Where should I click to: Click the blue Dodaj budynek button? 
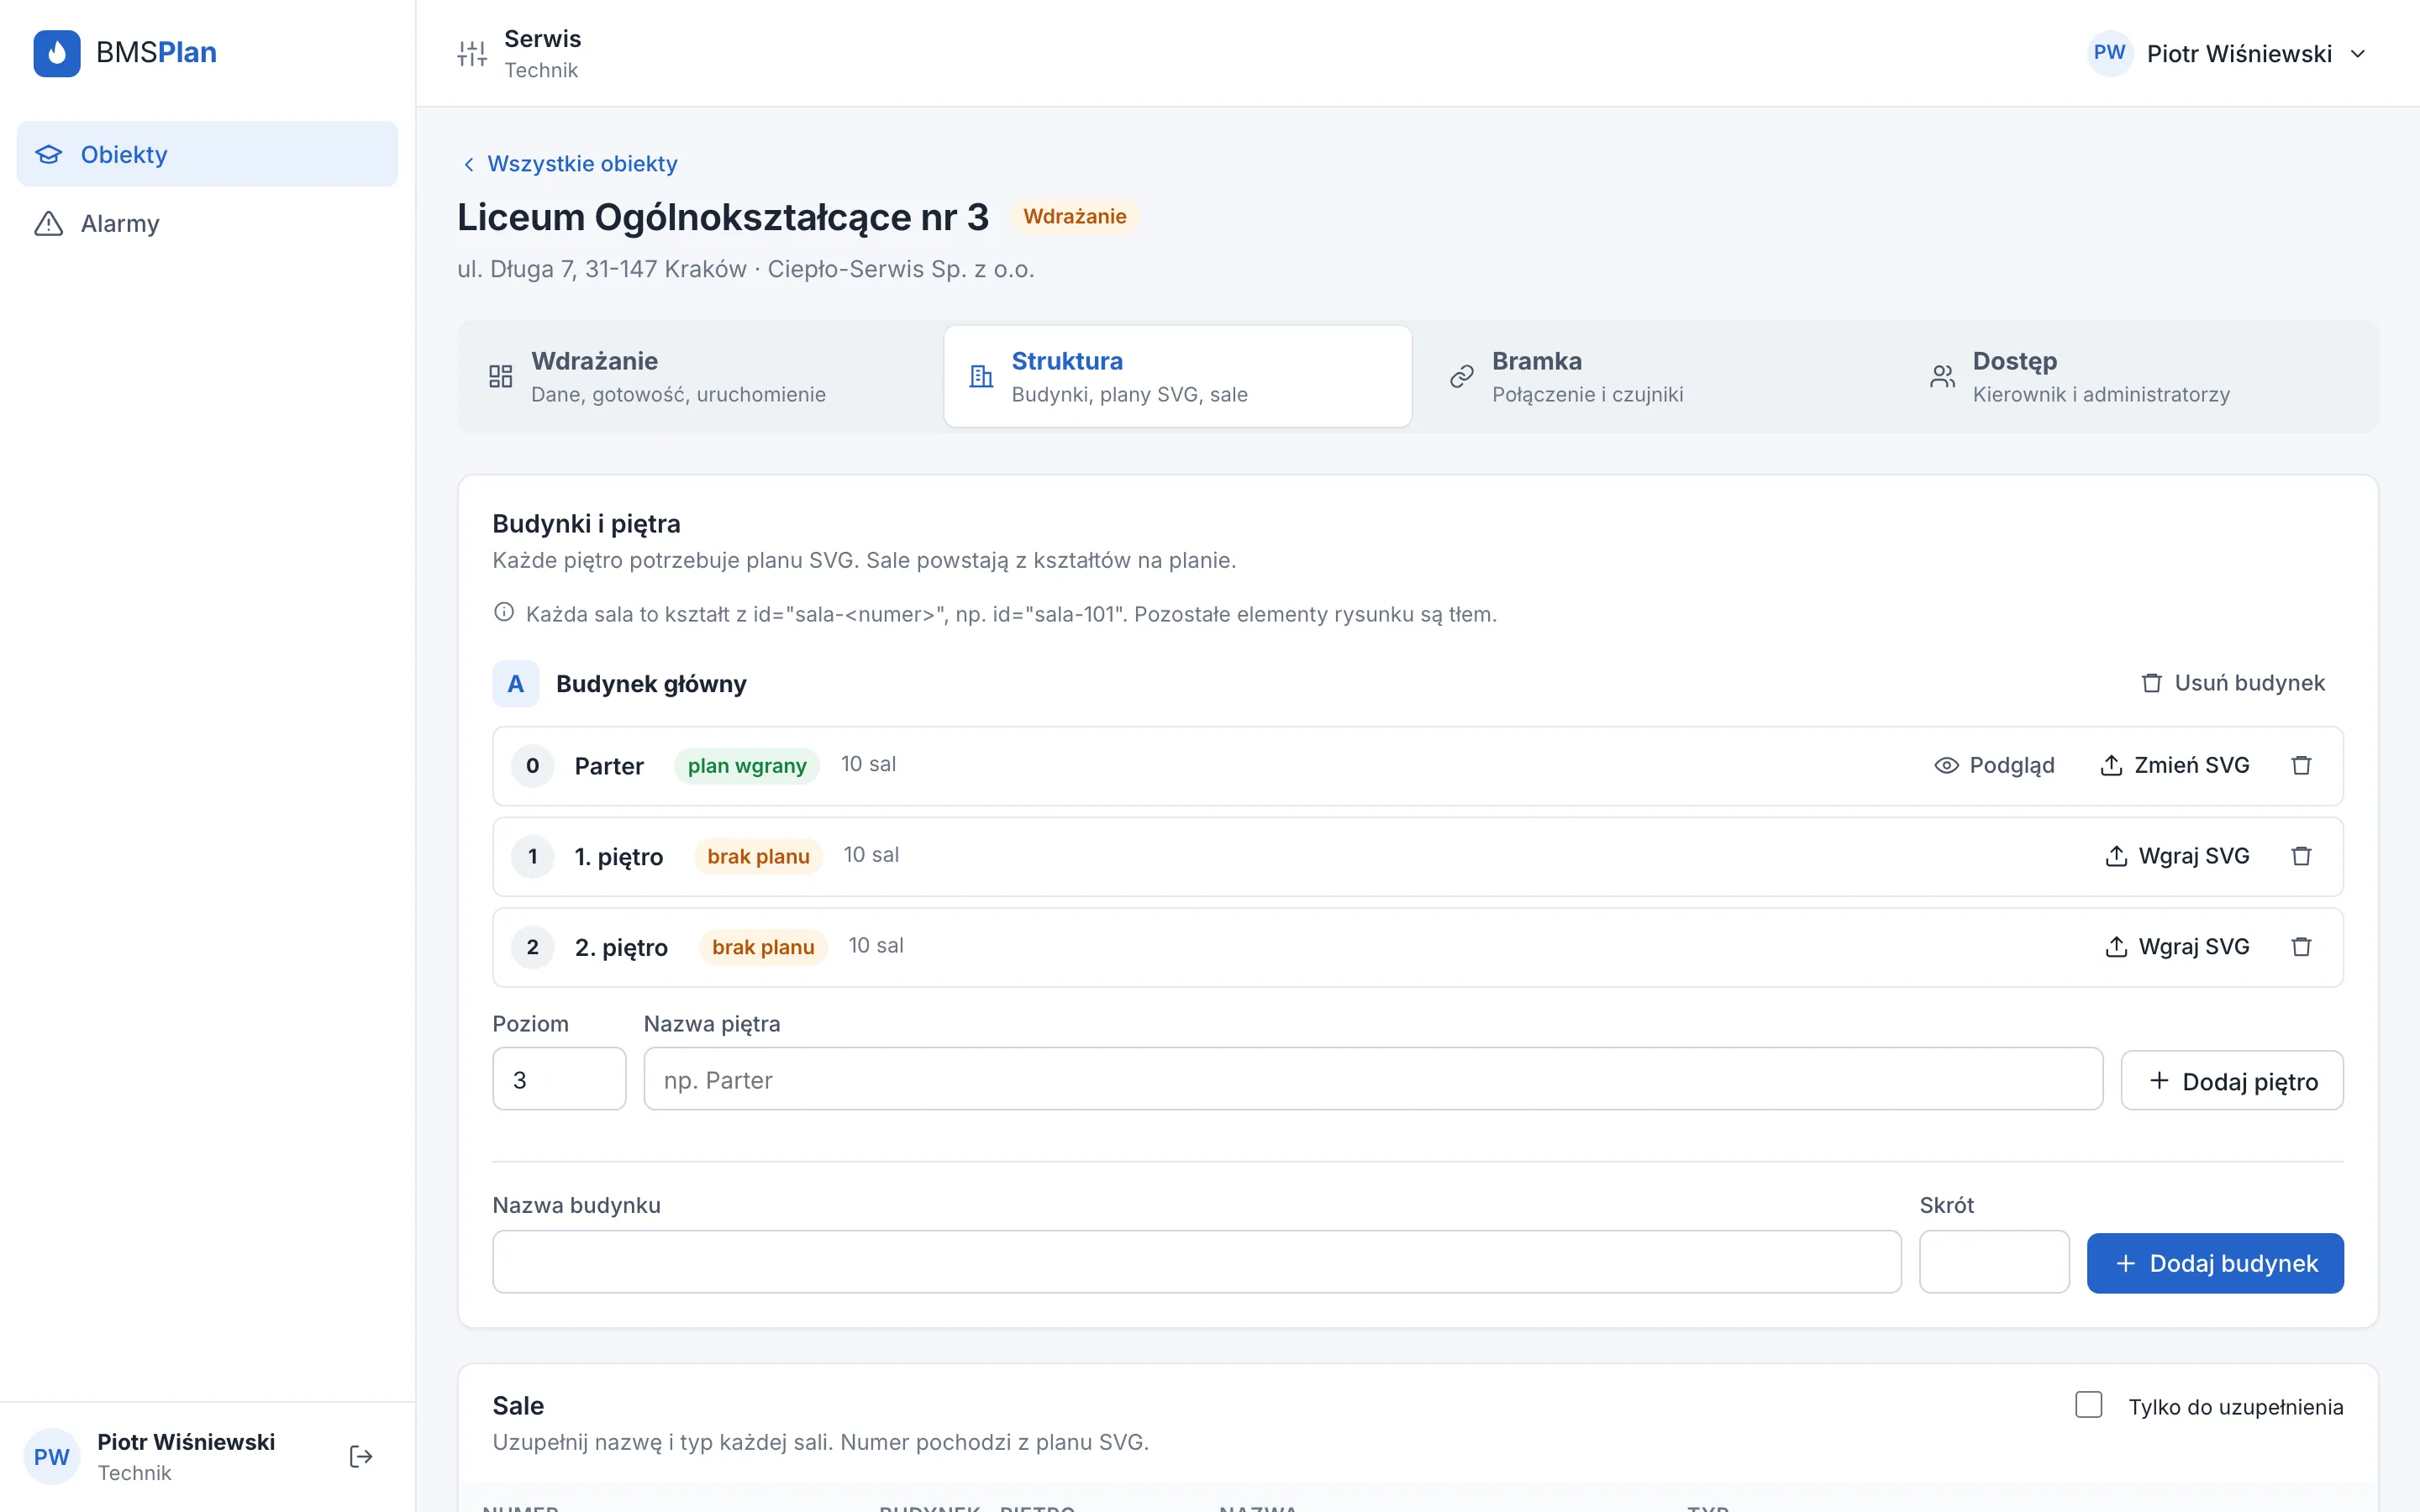[x=2215, y=1263]
